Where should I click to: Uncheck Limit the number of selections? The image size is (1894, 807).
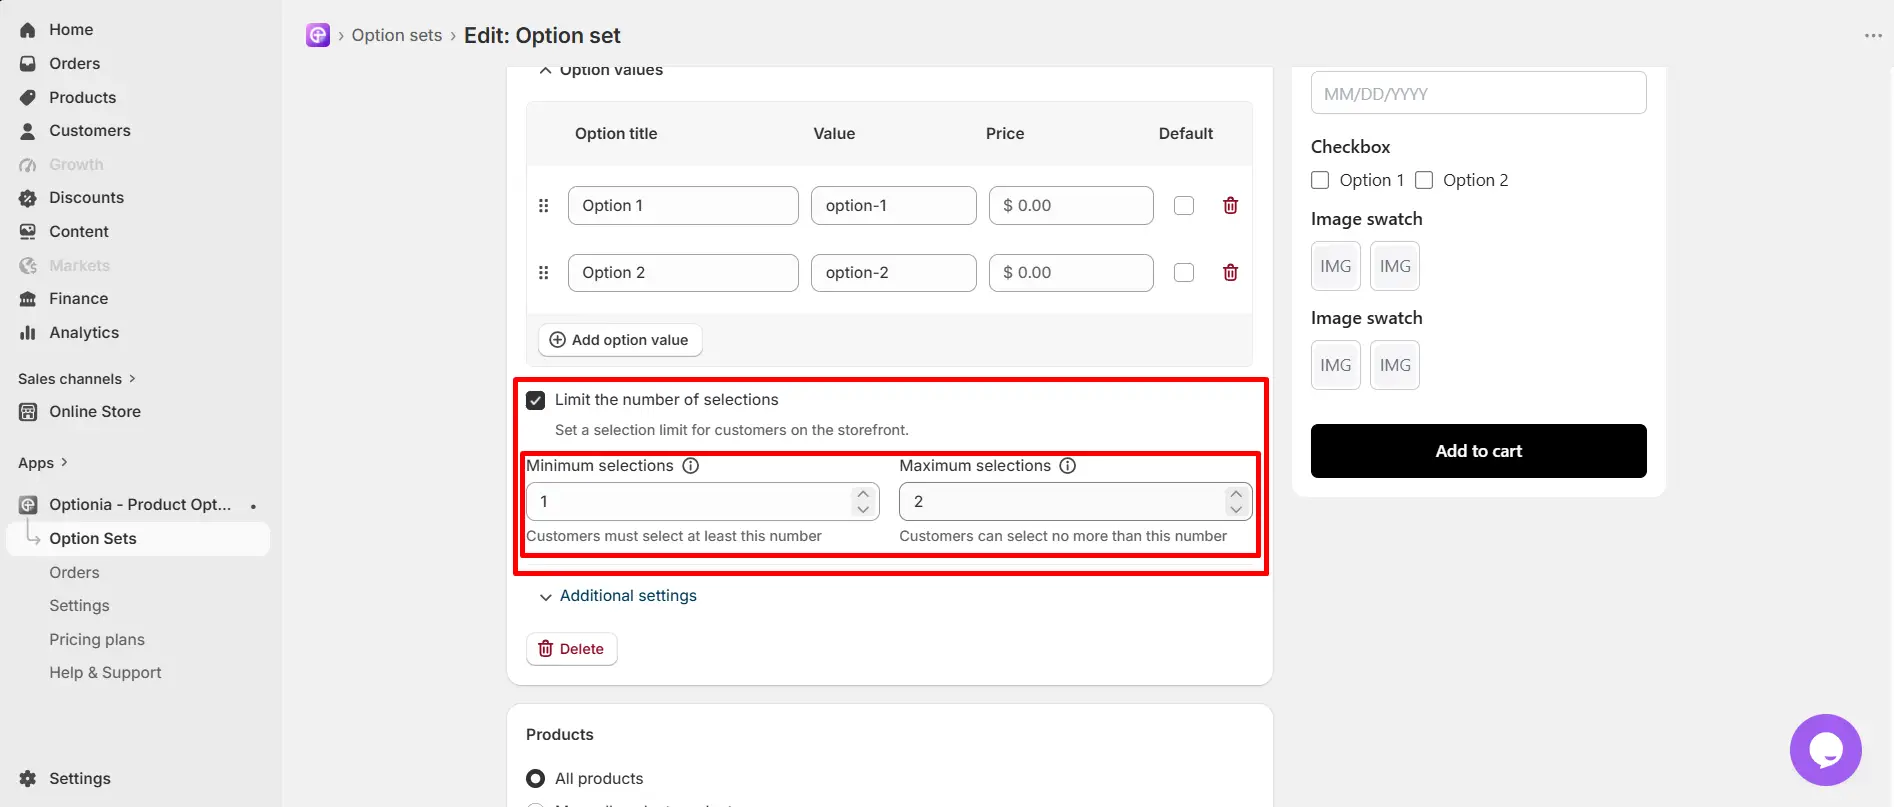(536, 400)
